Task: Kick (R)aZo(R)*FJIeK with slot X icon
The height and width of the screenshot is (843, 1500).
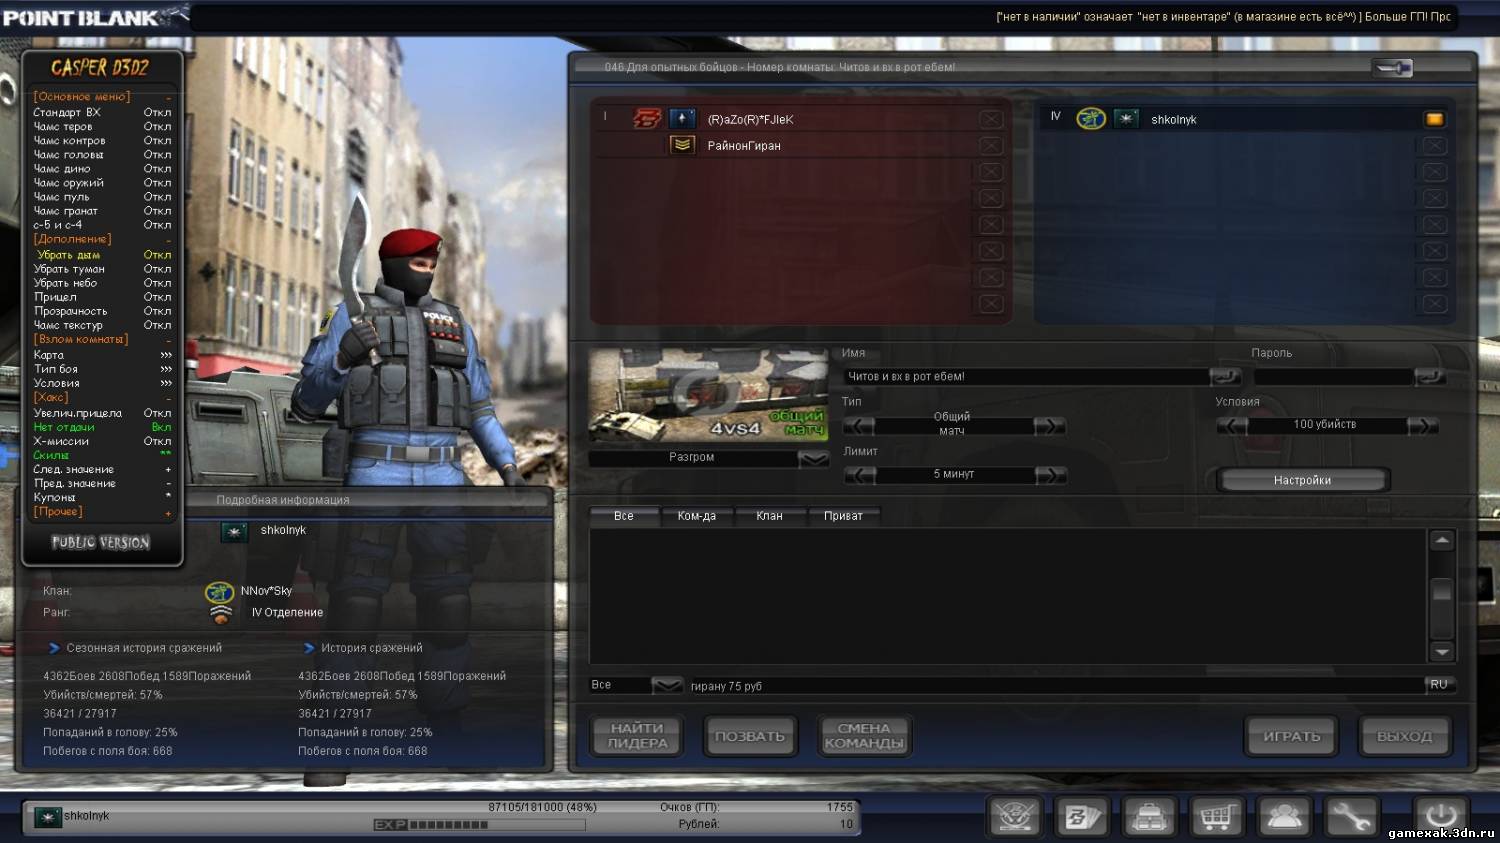Action: [x=991, y=119]
